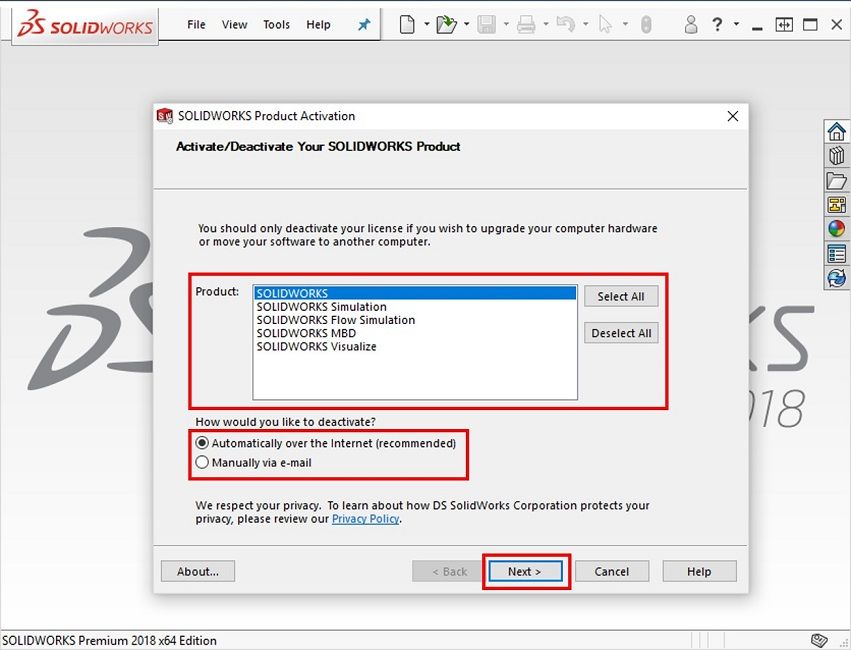Open the View Palette icon

coord(836,205)
